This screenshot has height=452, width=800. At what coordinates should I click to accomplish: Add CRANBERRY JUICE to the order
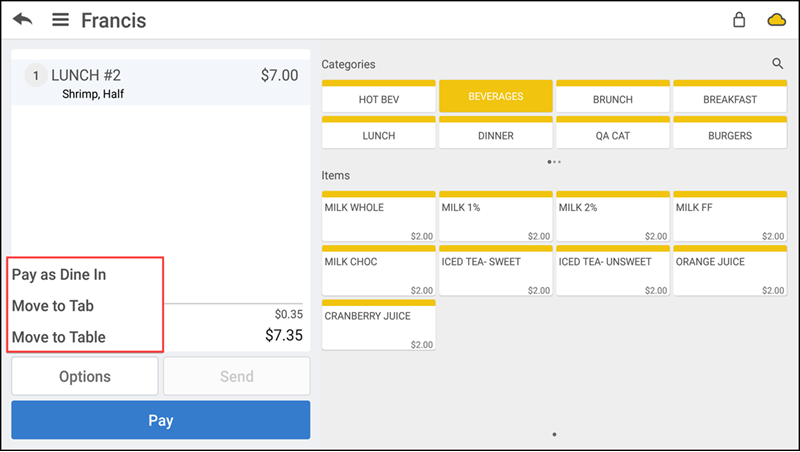[x=379, y=325]
